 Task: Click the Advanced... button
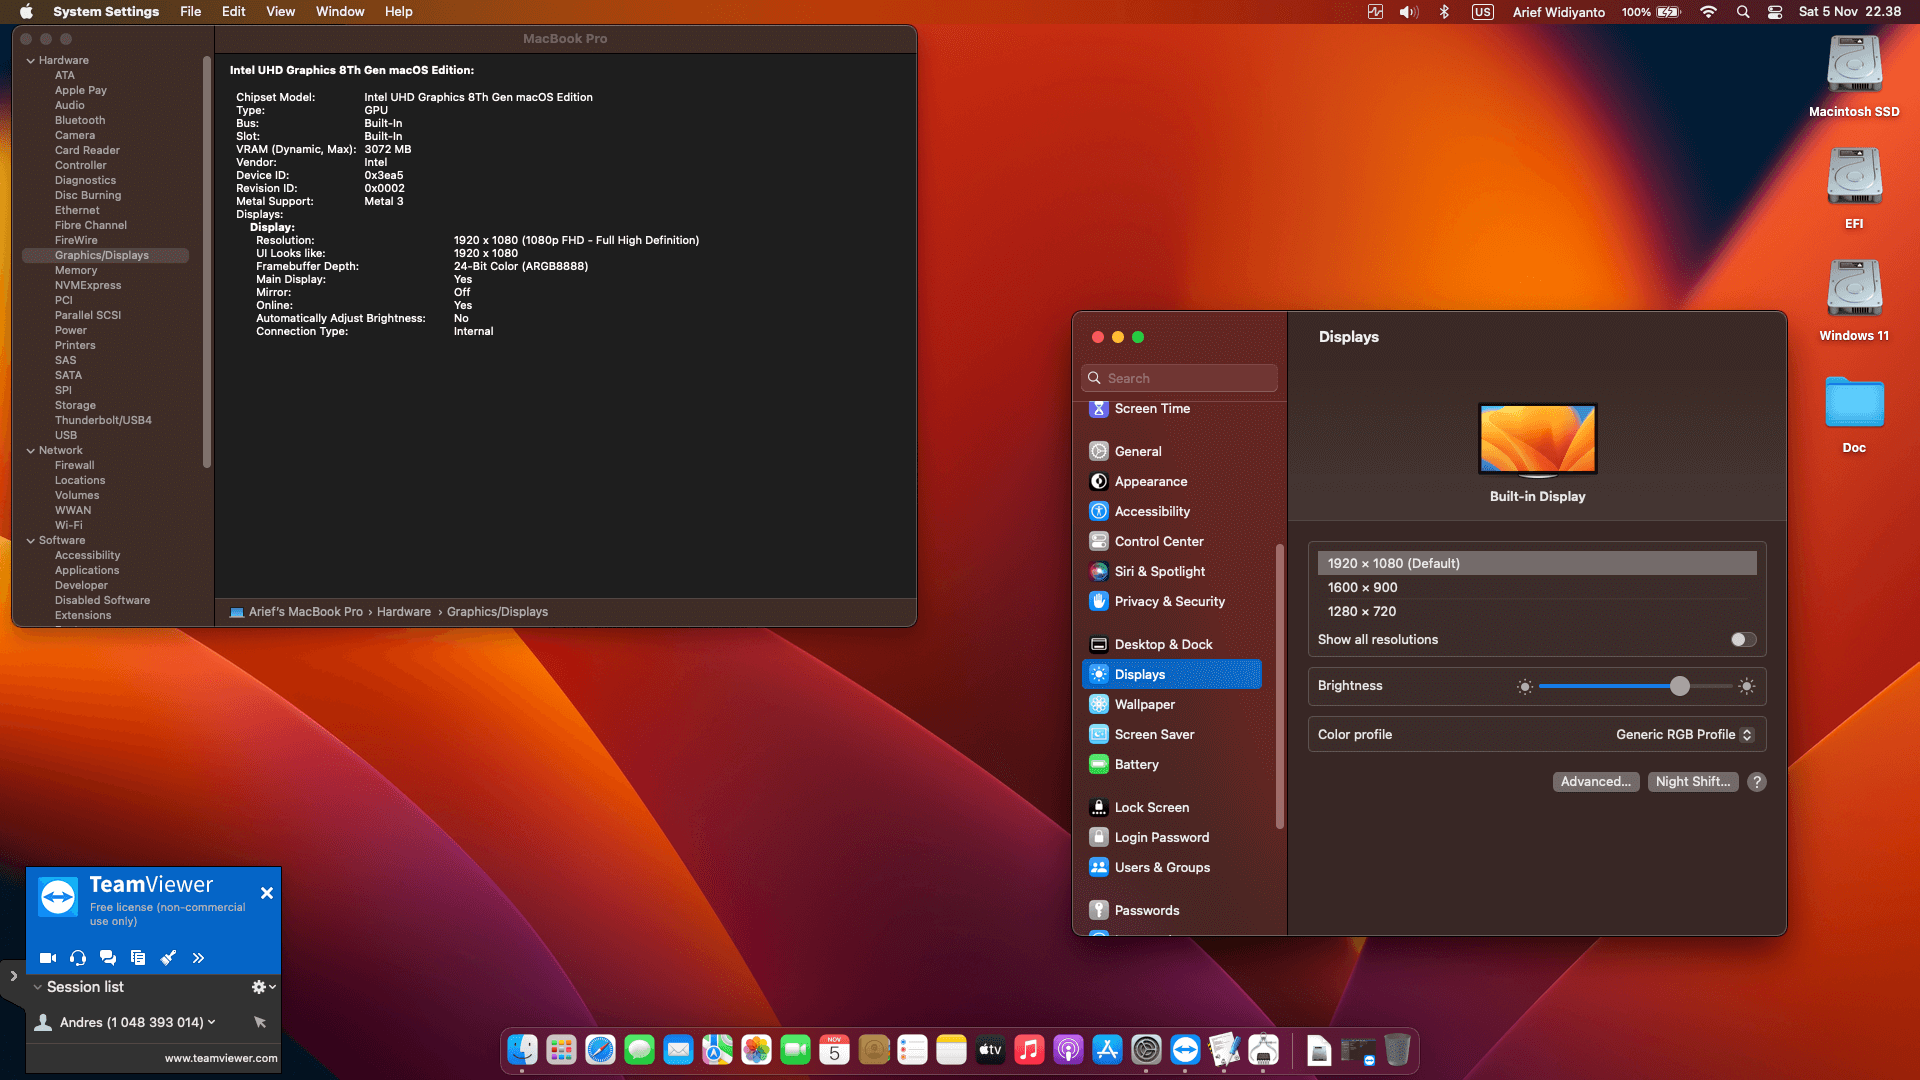tap(1596, 782)
